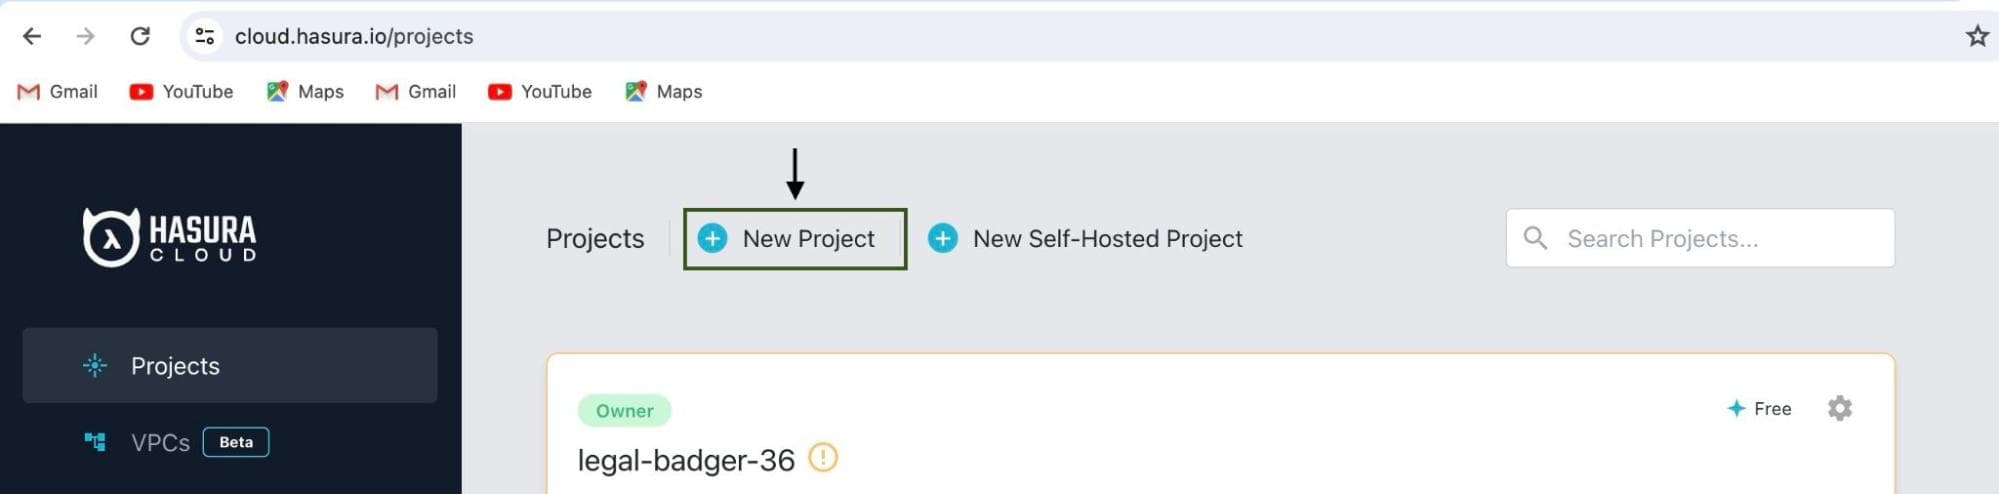Open the legal-badger-36 project

[x=686, y=460]
